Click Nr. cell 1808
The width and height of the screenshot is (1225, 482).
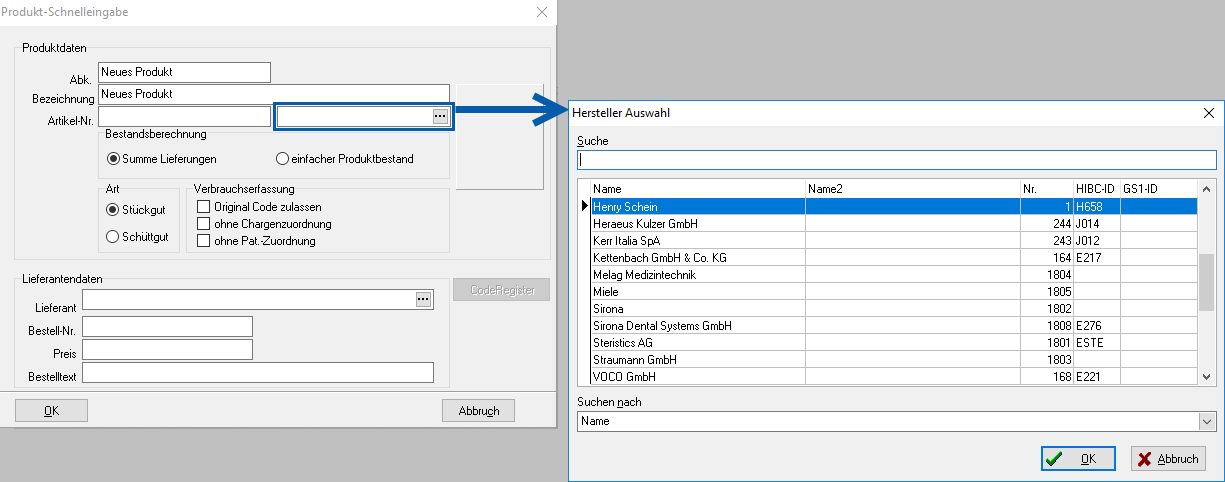click(x=1047, y=326)
